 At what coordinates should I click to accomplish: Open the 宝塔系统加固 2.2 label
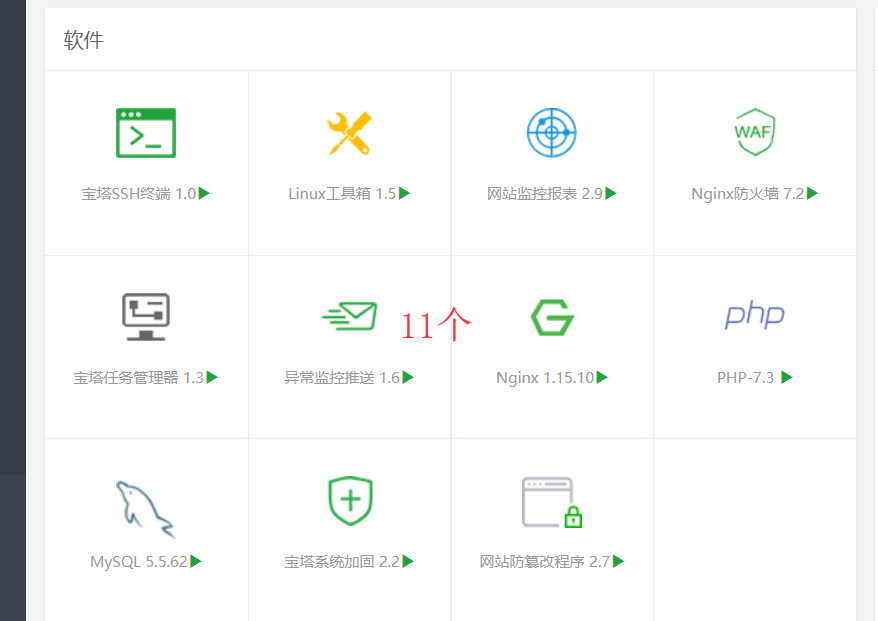pyautogui.click(x=342, y=562)
